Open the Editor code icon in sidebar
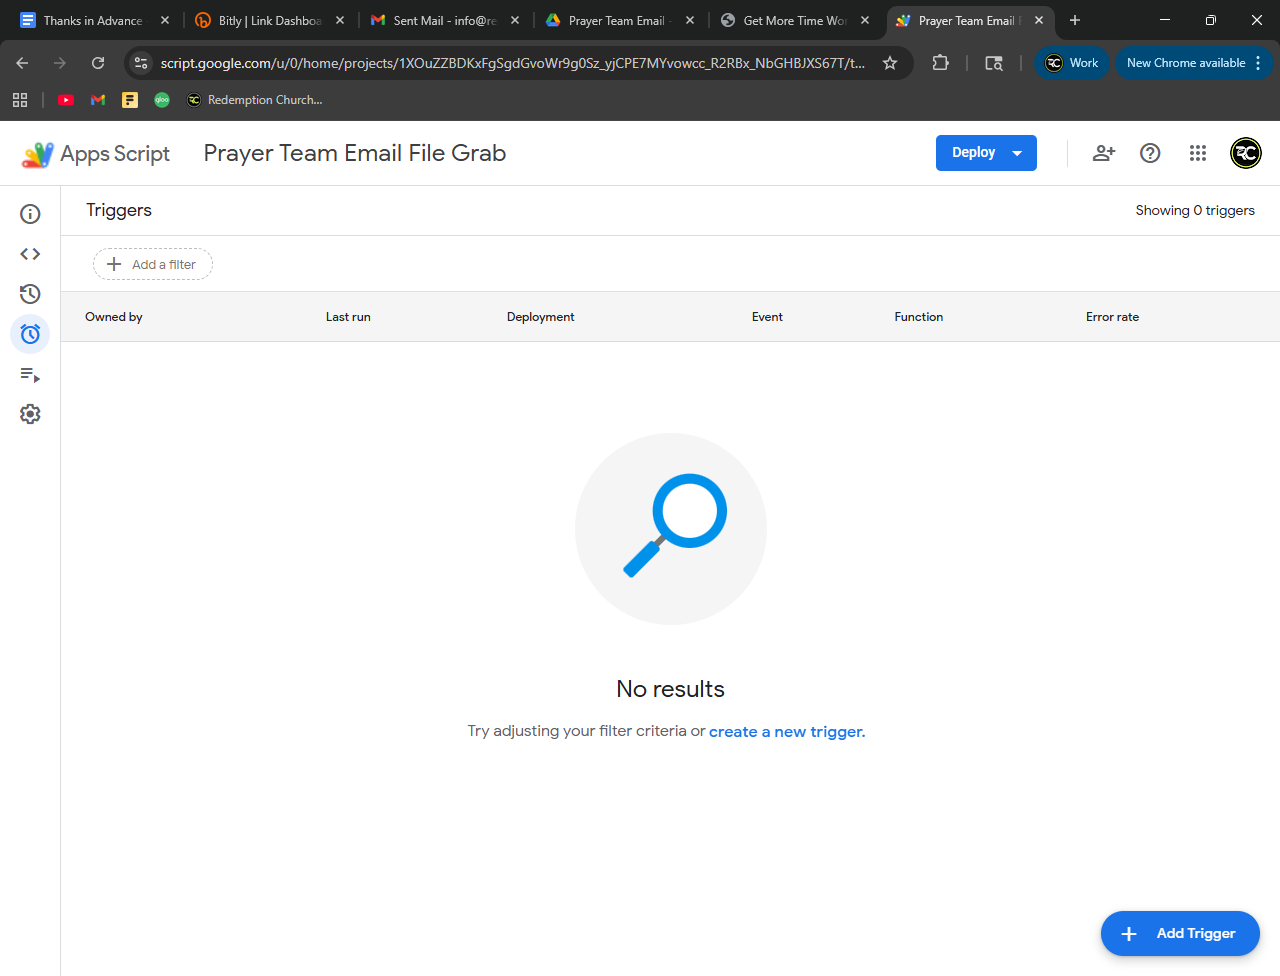Viewport: 1280px width, 976px height. coord(30,254)
